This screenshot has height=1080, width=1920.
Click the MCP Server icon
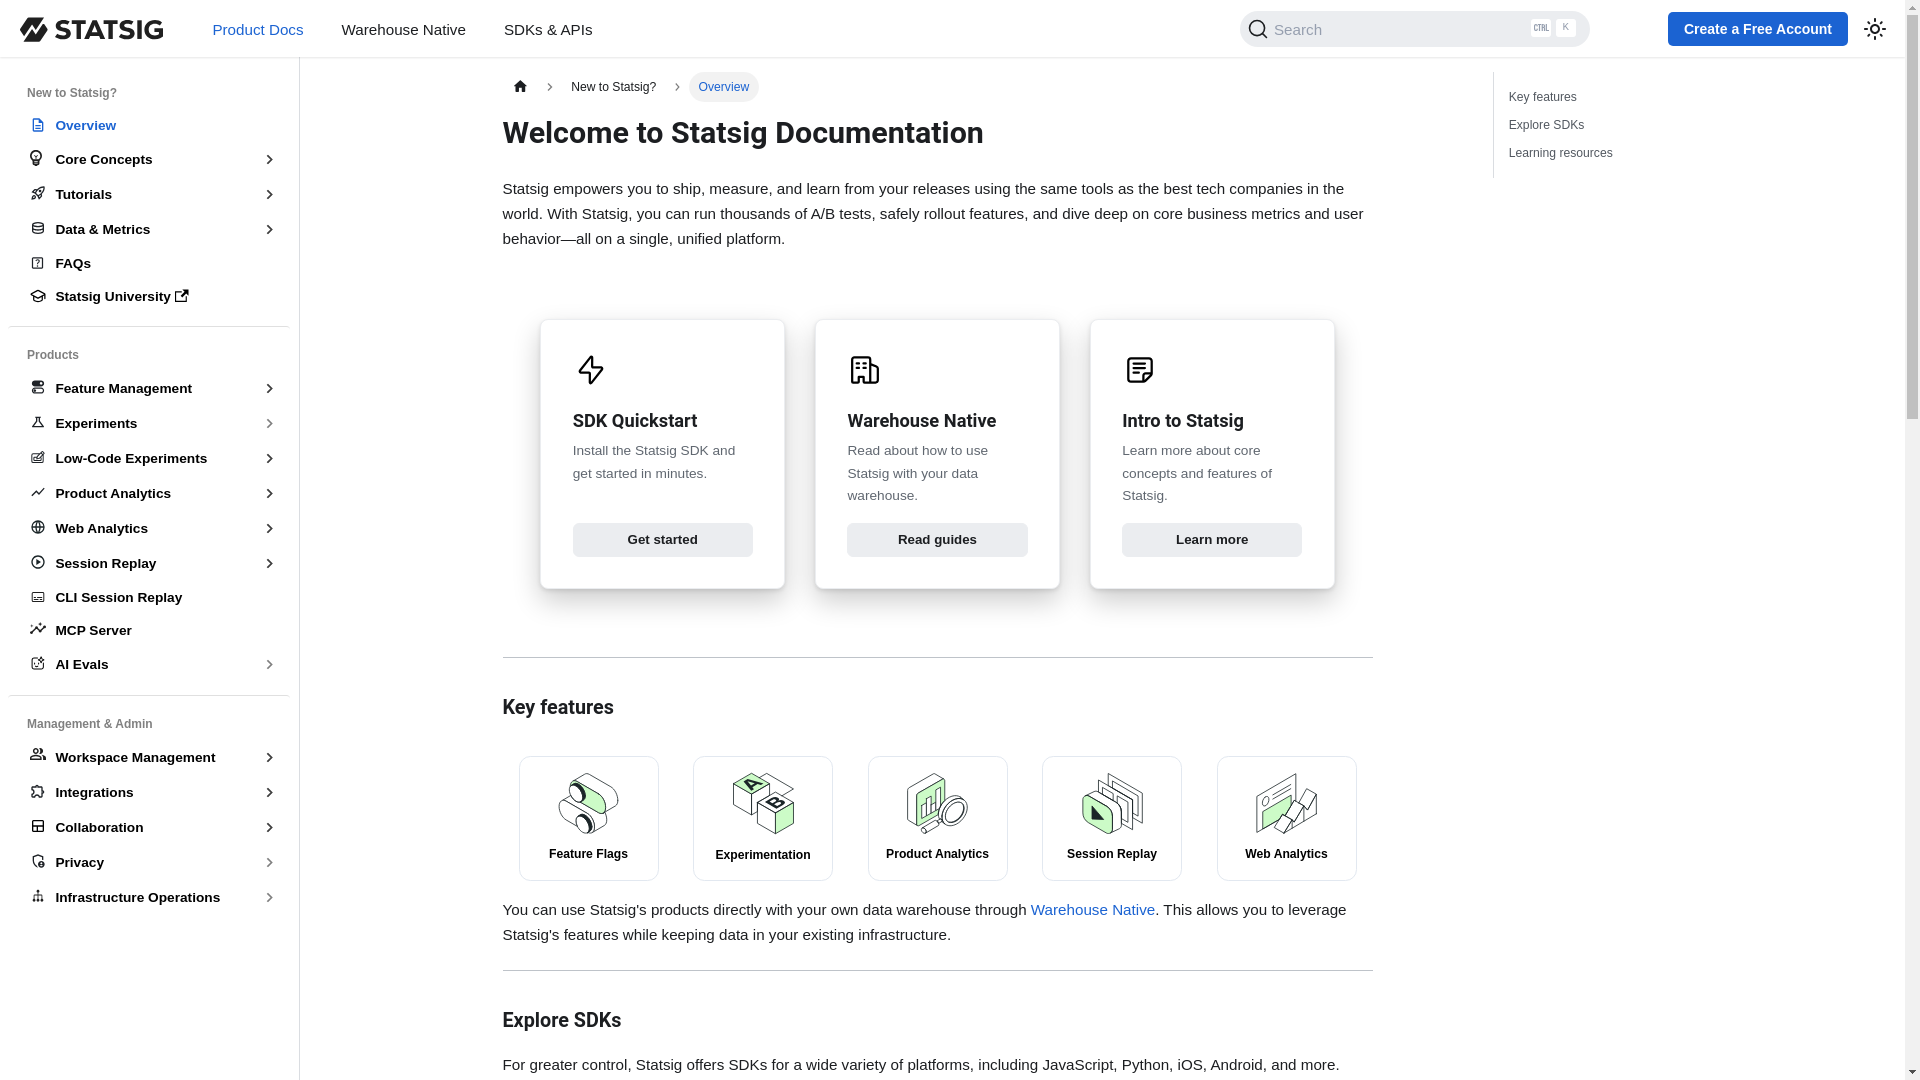(38, 629)
